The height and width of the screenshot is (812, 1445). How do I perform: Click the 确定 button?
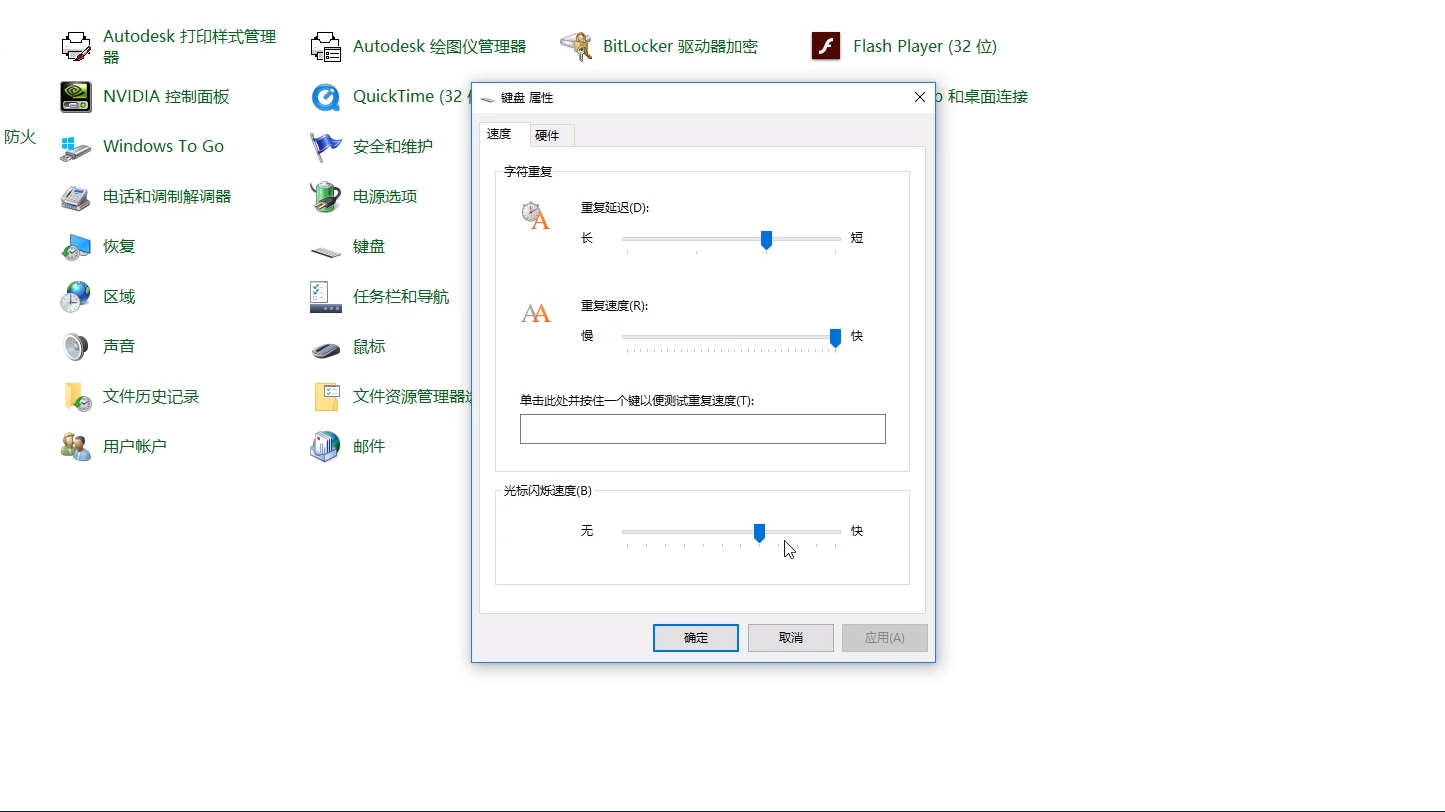tap(696, 638)
